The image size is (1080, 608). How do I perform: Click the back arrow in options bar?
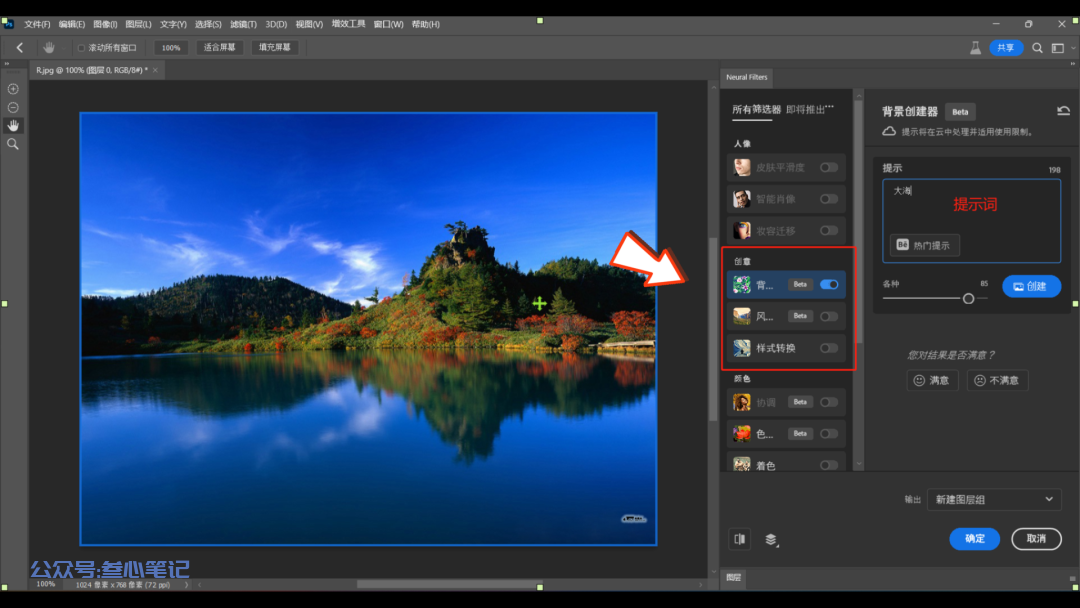coord(19,48)
